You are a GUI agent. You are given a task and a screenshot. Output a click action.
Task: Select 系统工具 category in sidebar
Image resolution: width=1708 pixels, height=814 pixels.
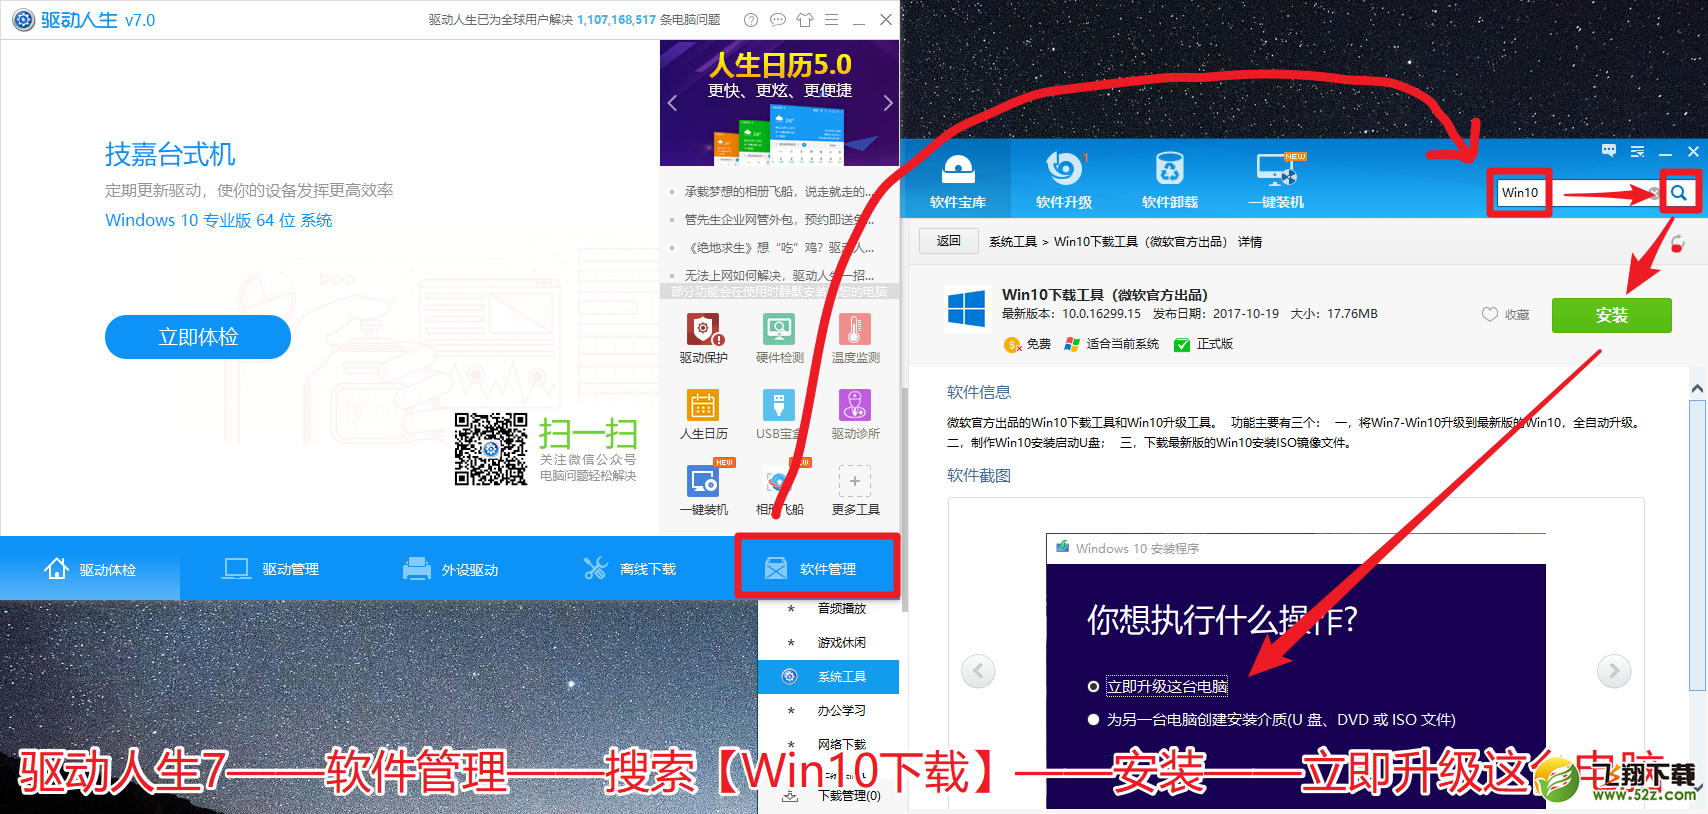coord(829,677)
